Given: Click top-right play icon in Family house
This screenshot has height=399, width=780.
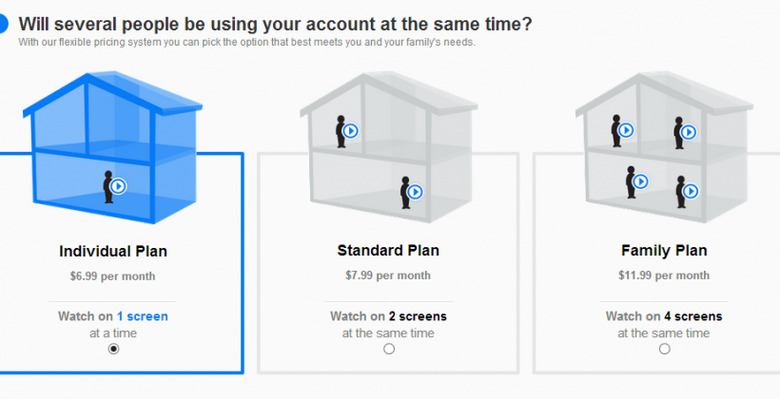Looking at the screenshot, I should 688,132.
